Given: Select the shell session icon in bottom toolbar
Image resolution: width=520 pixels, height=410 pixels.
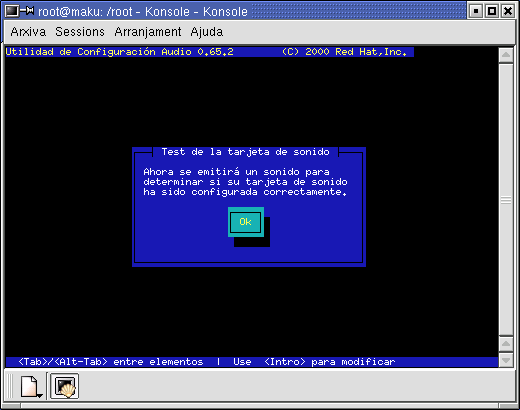Looking at the screenshot, I should [65, 386].
